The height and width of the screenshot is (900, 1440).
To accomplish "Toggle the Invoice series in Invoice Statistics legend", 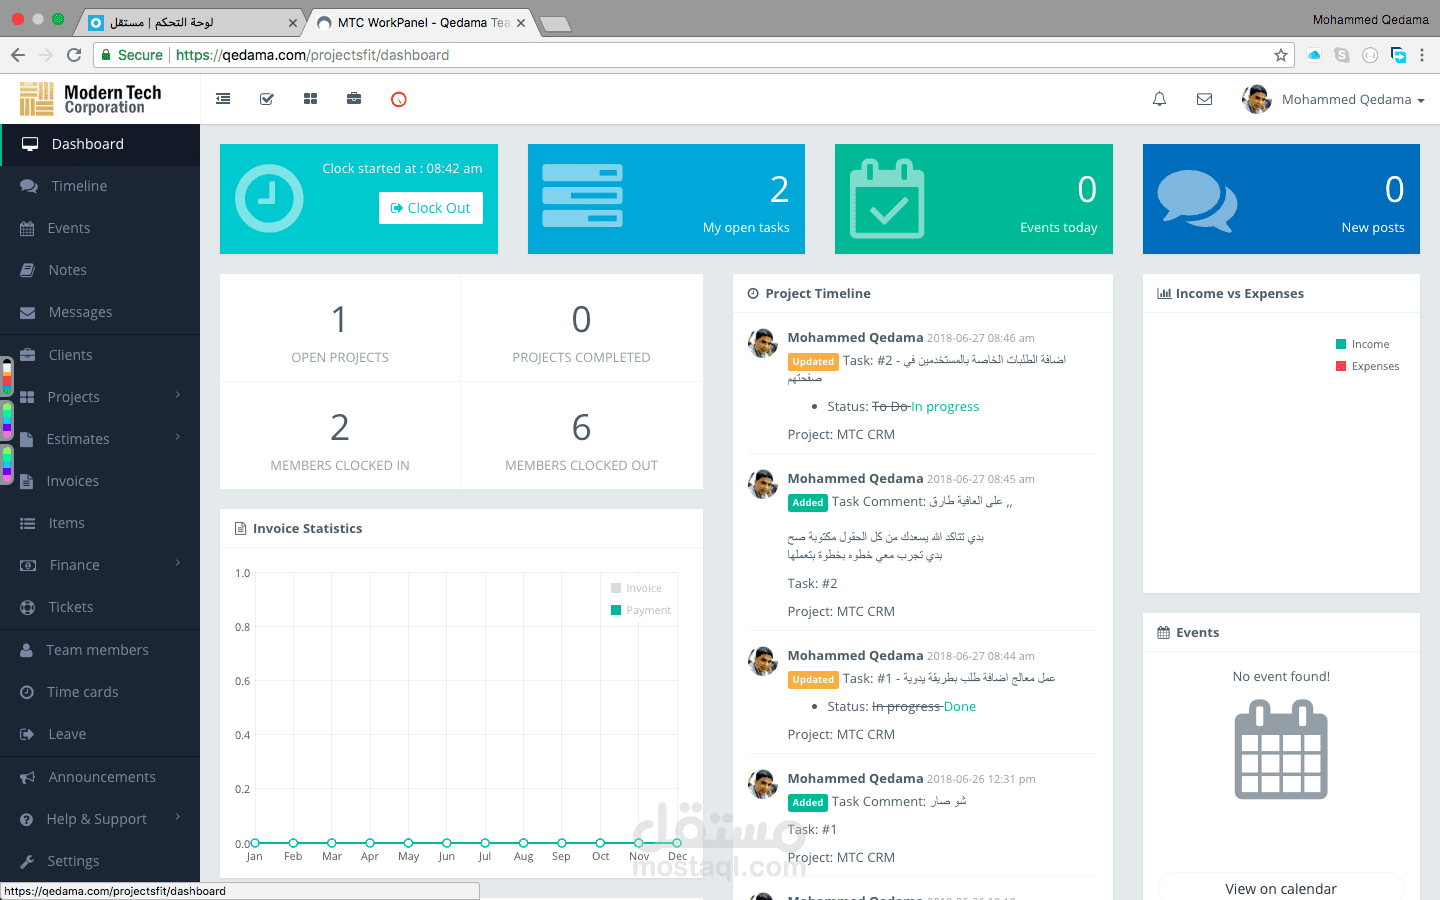I will [x=637, y=588].
